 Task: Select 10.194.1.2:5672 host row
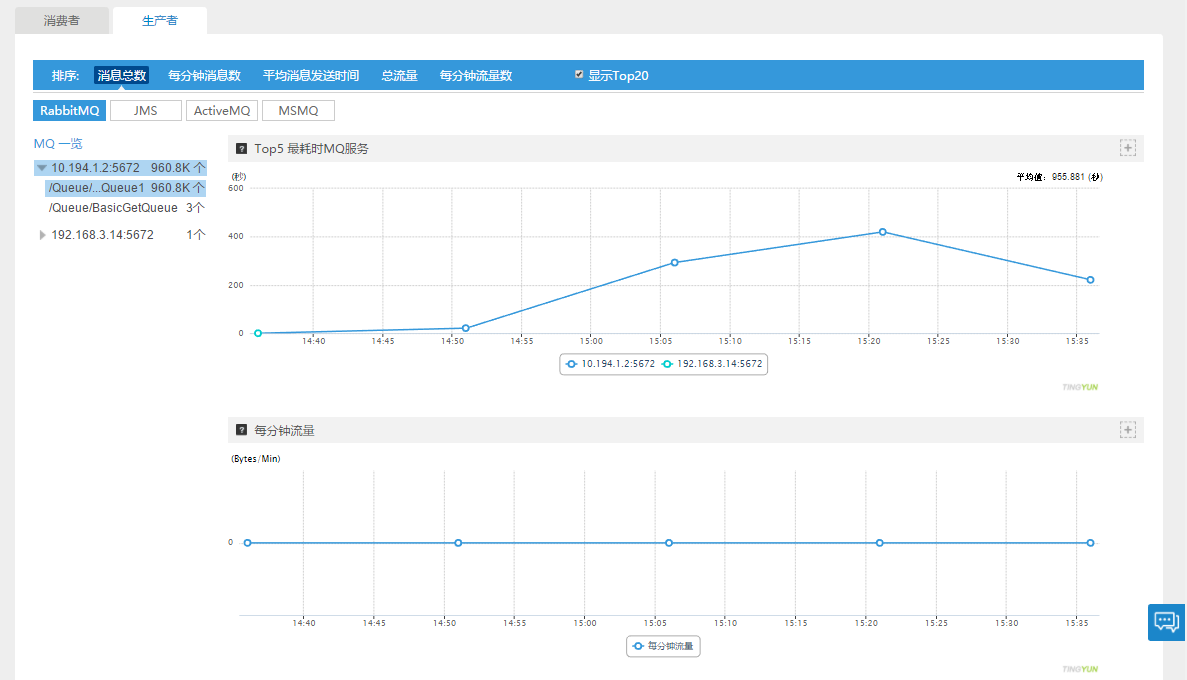point(120,168)
